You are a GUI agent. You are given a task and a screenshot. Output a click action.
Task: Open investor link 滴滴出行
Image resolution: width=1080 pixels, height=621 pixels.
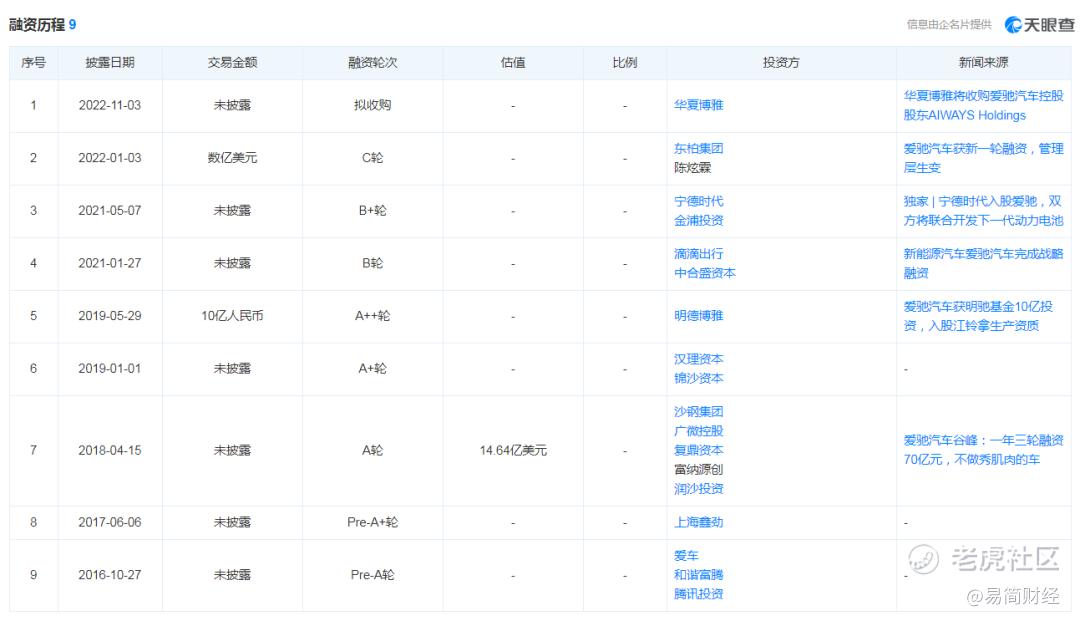click(x=698, y=254)
